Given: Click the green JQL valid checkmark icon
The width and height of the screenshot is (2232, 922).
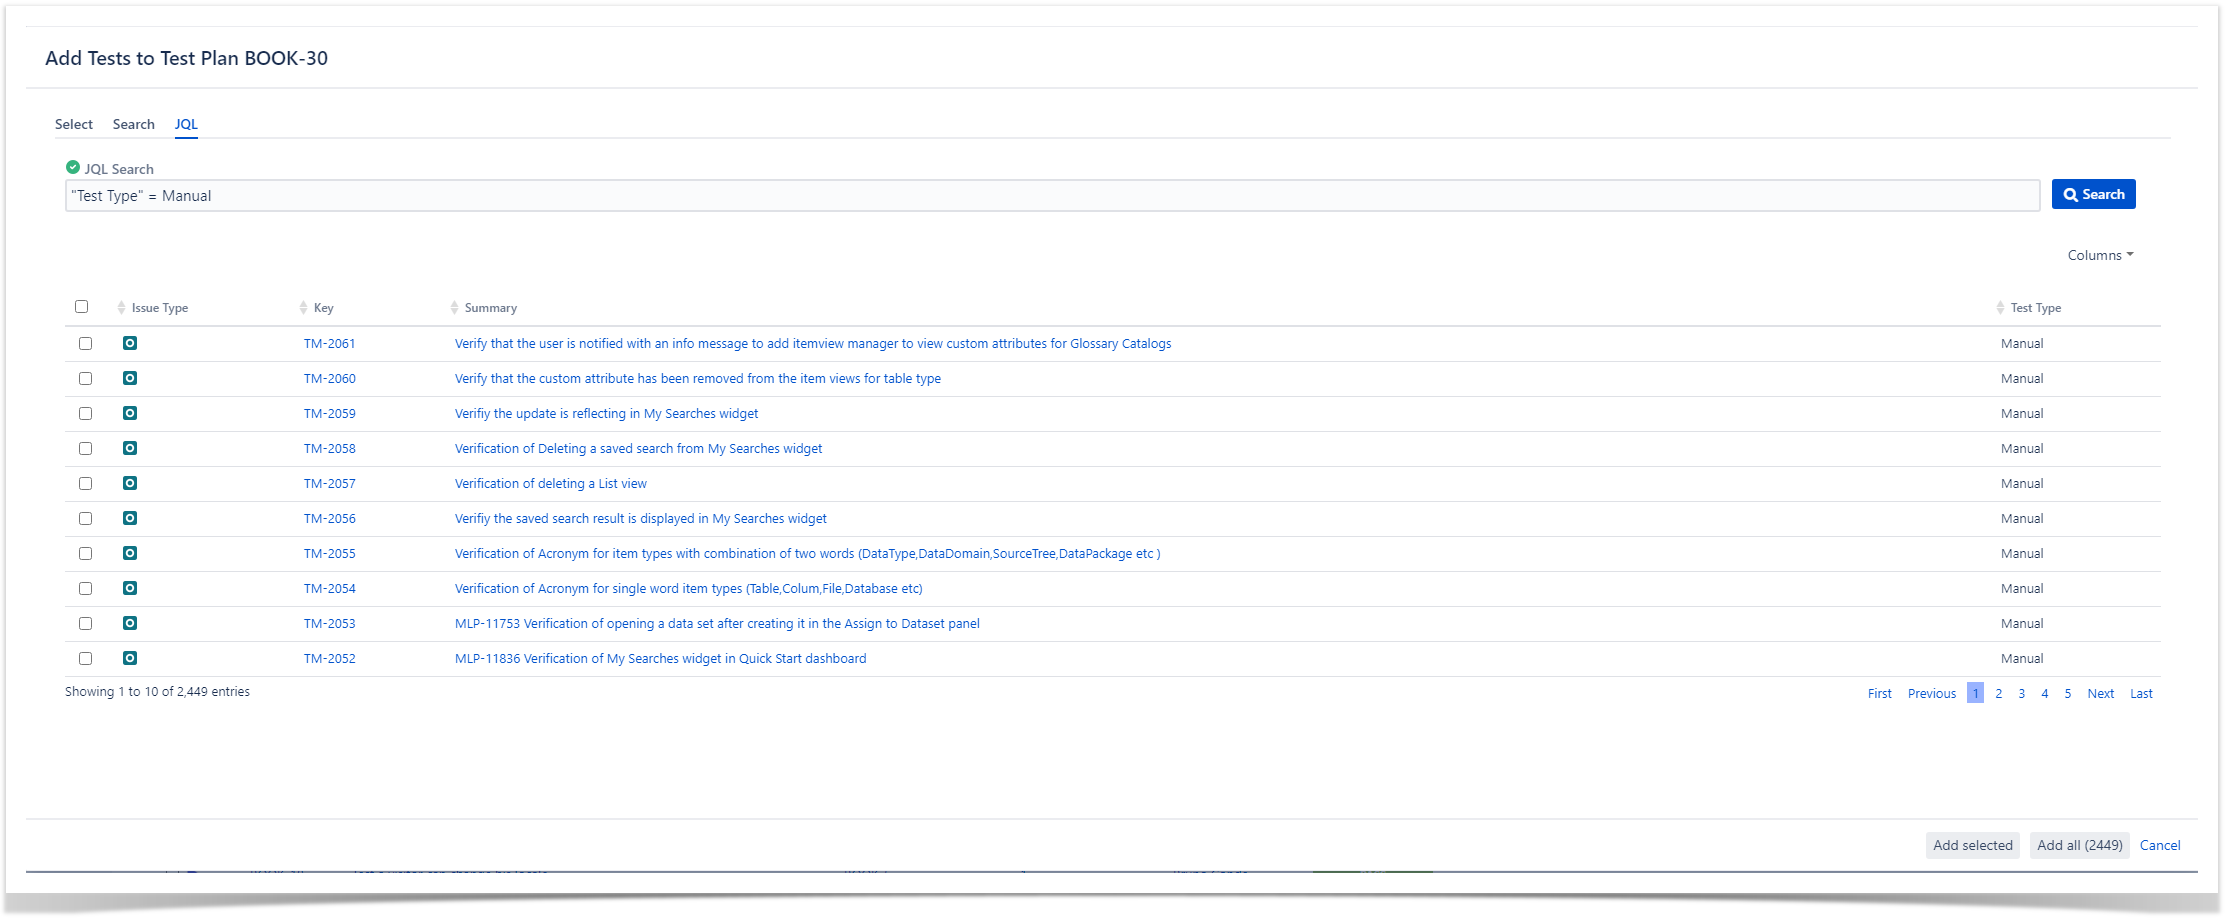Looking at the screenshot, I should click(x=73, y=167).
